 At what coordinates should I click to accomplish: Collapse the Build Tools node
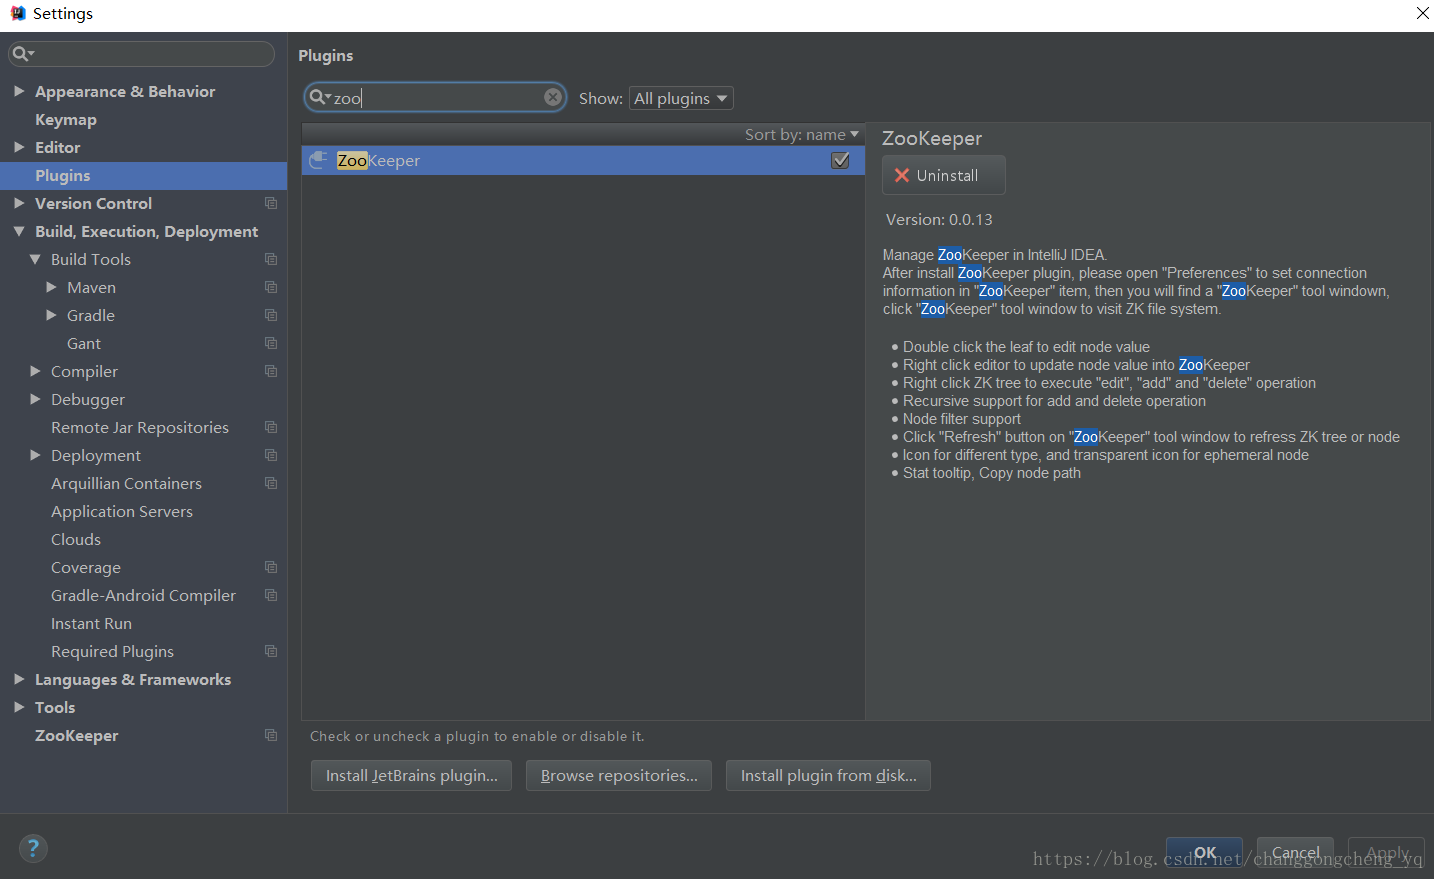(35, 259)
